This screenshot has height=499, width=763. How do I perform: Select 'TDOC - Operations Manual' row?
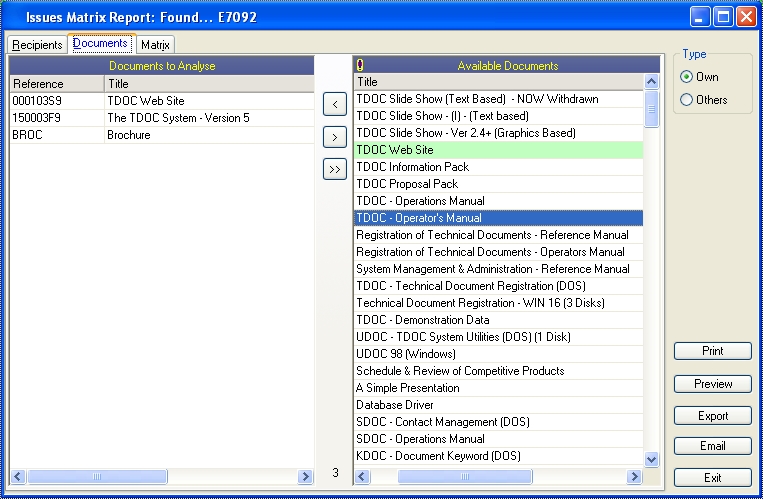499,201
